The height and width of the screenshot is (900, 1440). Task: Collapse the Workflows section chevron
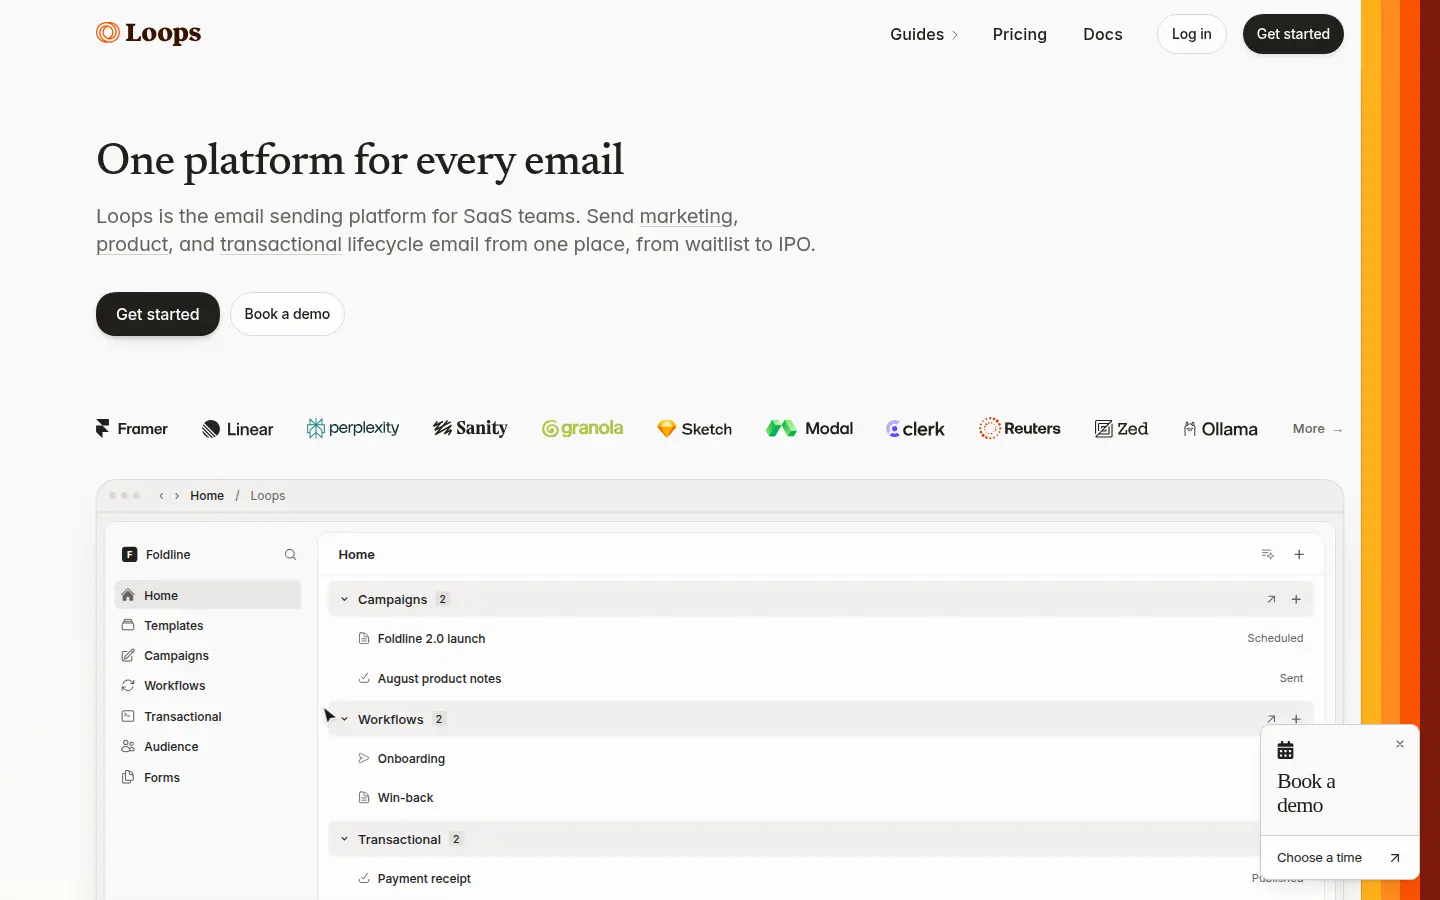click(344, 719)
